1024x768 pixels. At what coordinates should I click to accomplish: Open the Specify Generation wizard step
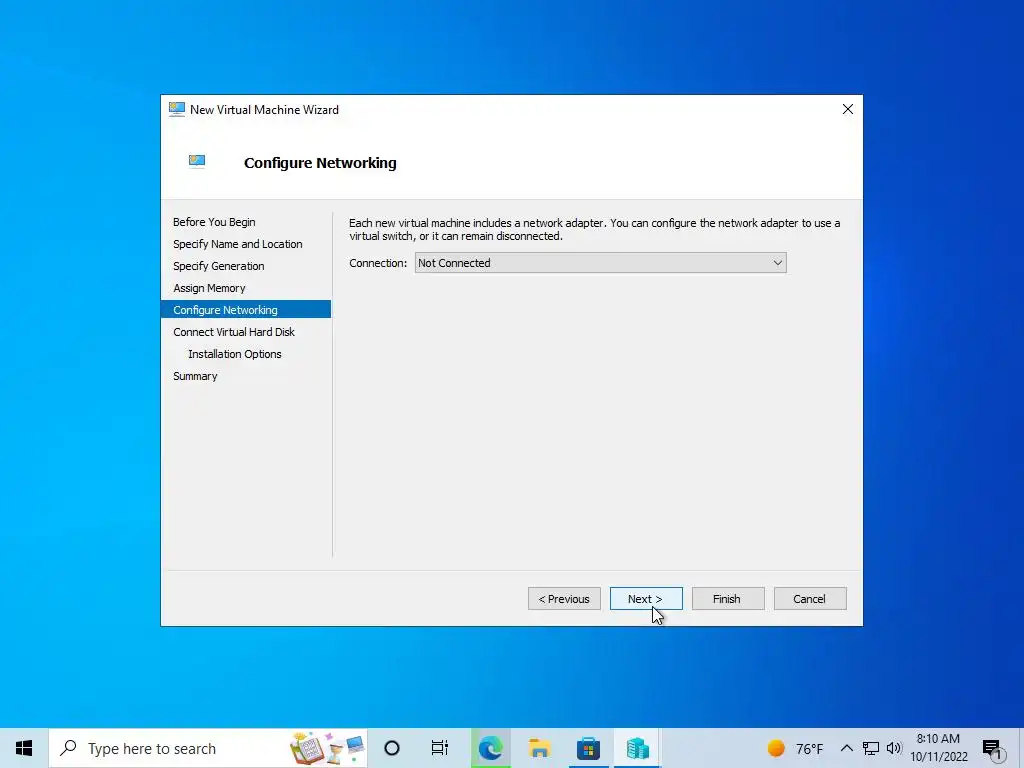tap(219, 266)
